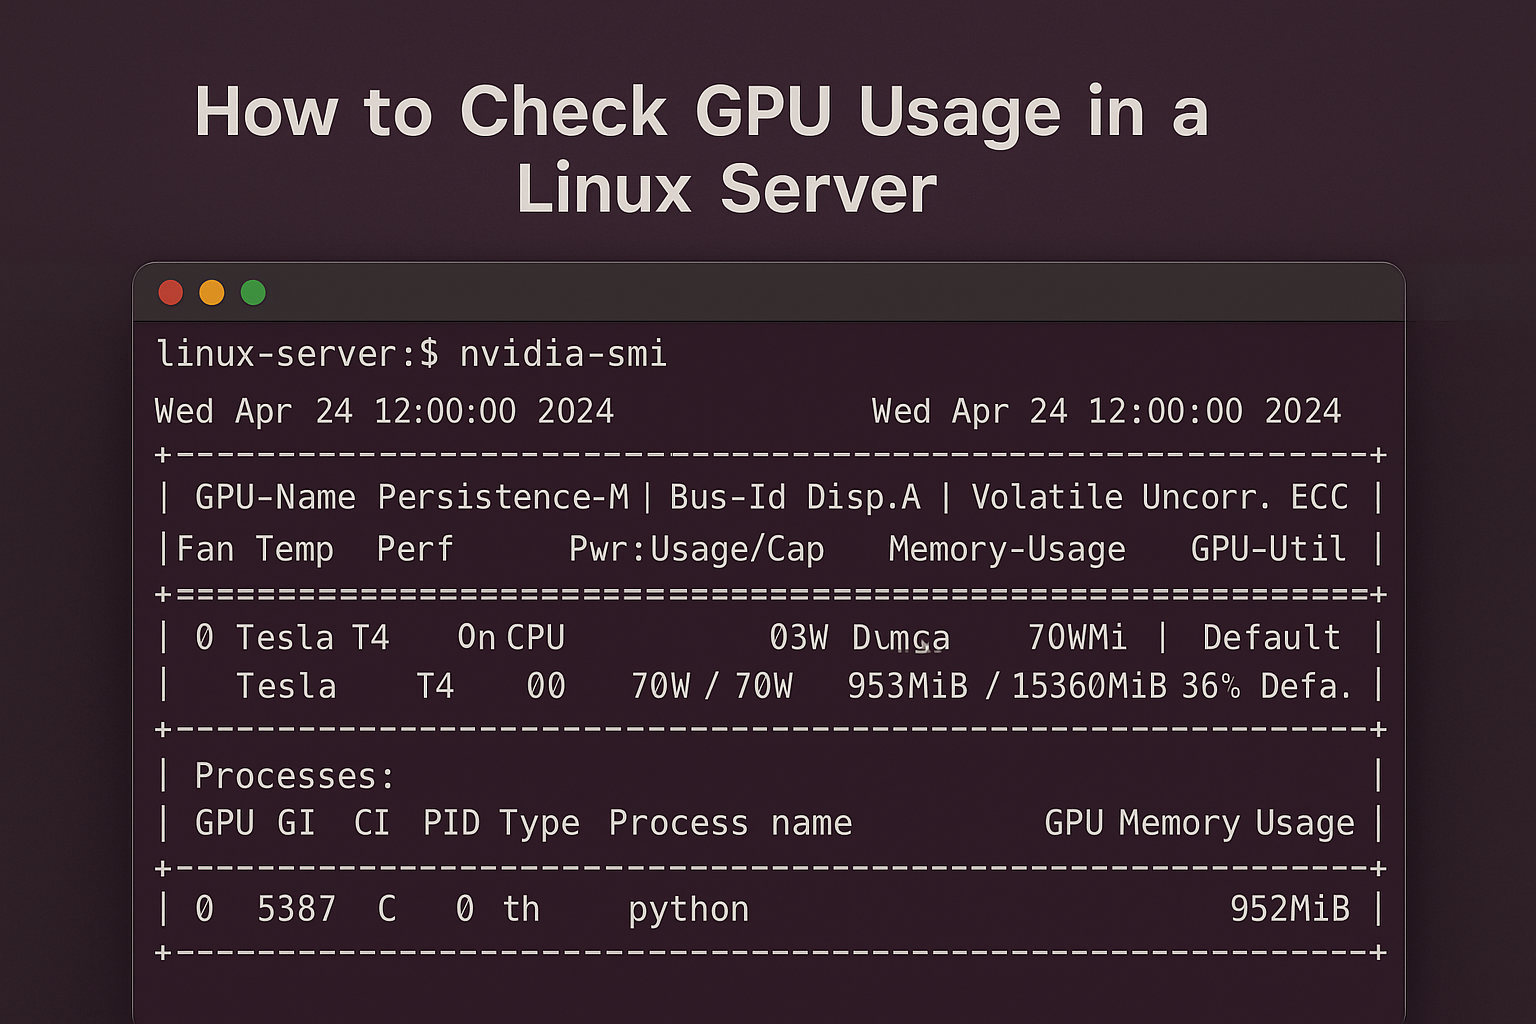Click the red close window button
Screen dimensions: 1536x1024
[171, 292]
